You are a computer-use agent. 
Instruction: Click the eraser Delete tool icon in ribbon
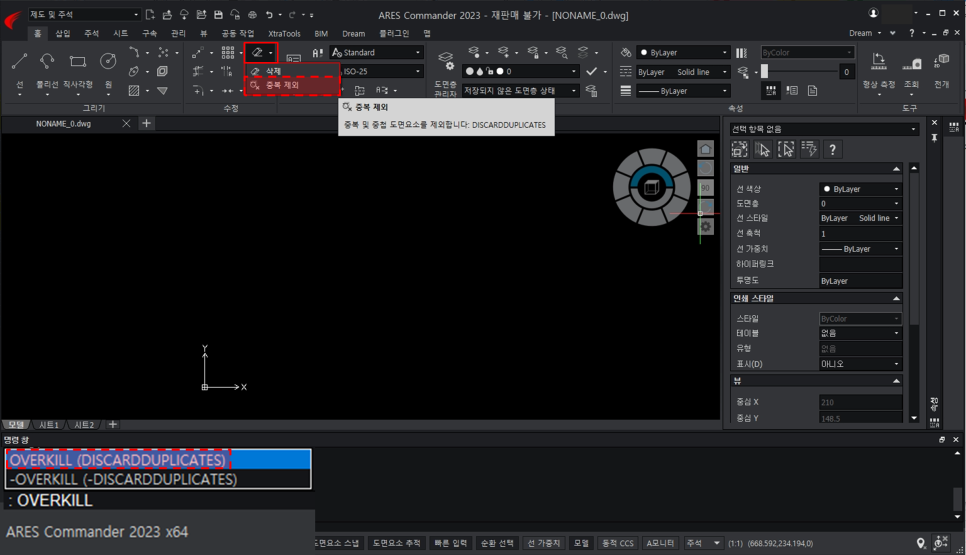click(258, 52)
